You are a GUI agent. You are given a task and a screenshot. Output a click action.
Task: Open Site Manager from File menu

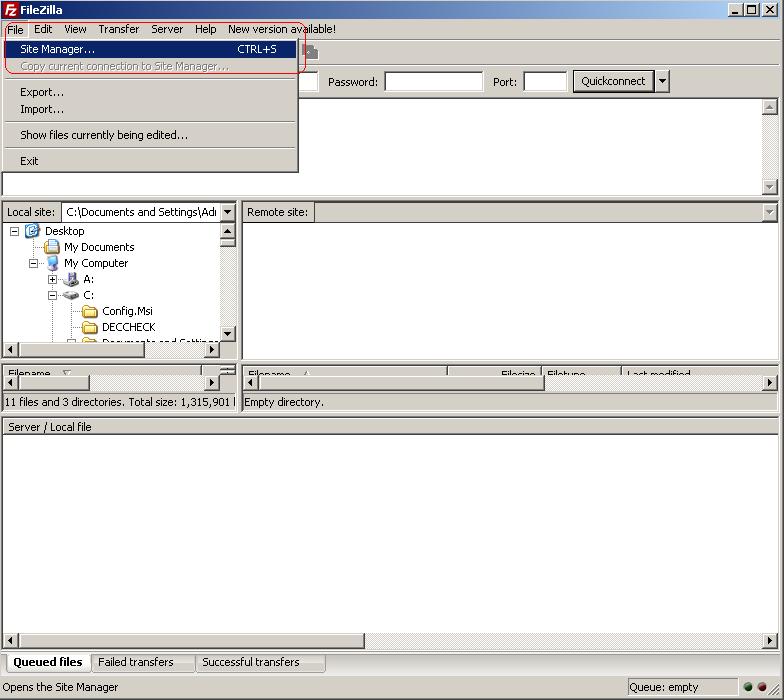point(150,49)
